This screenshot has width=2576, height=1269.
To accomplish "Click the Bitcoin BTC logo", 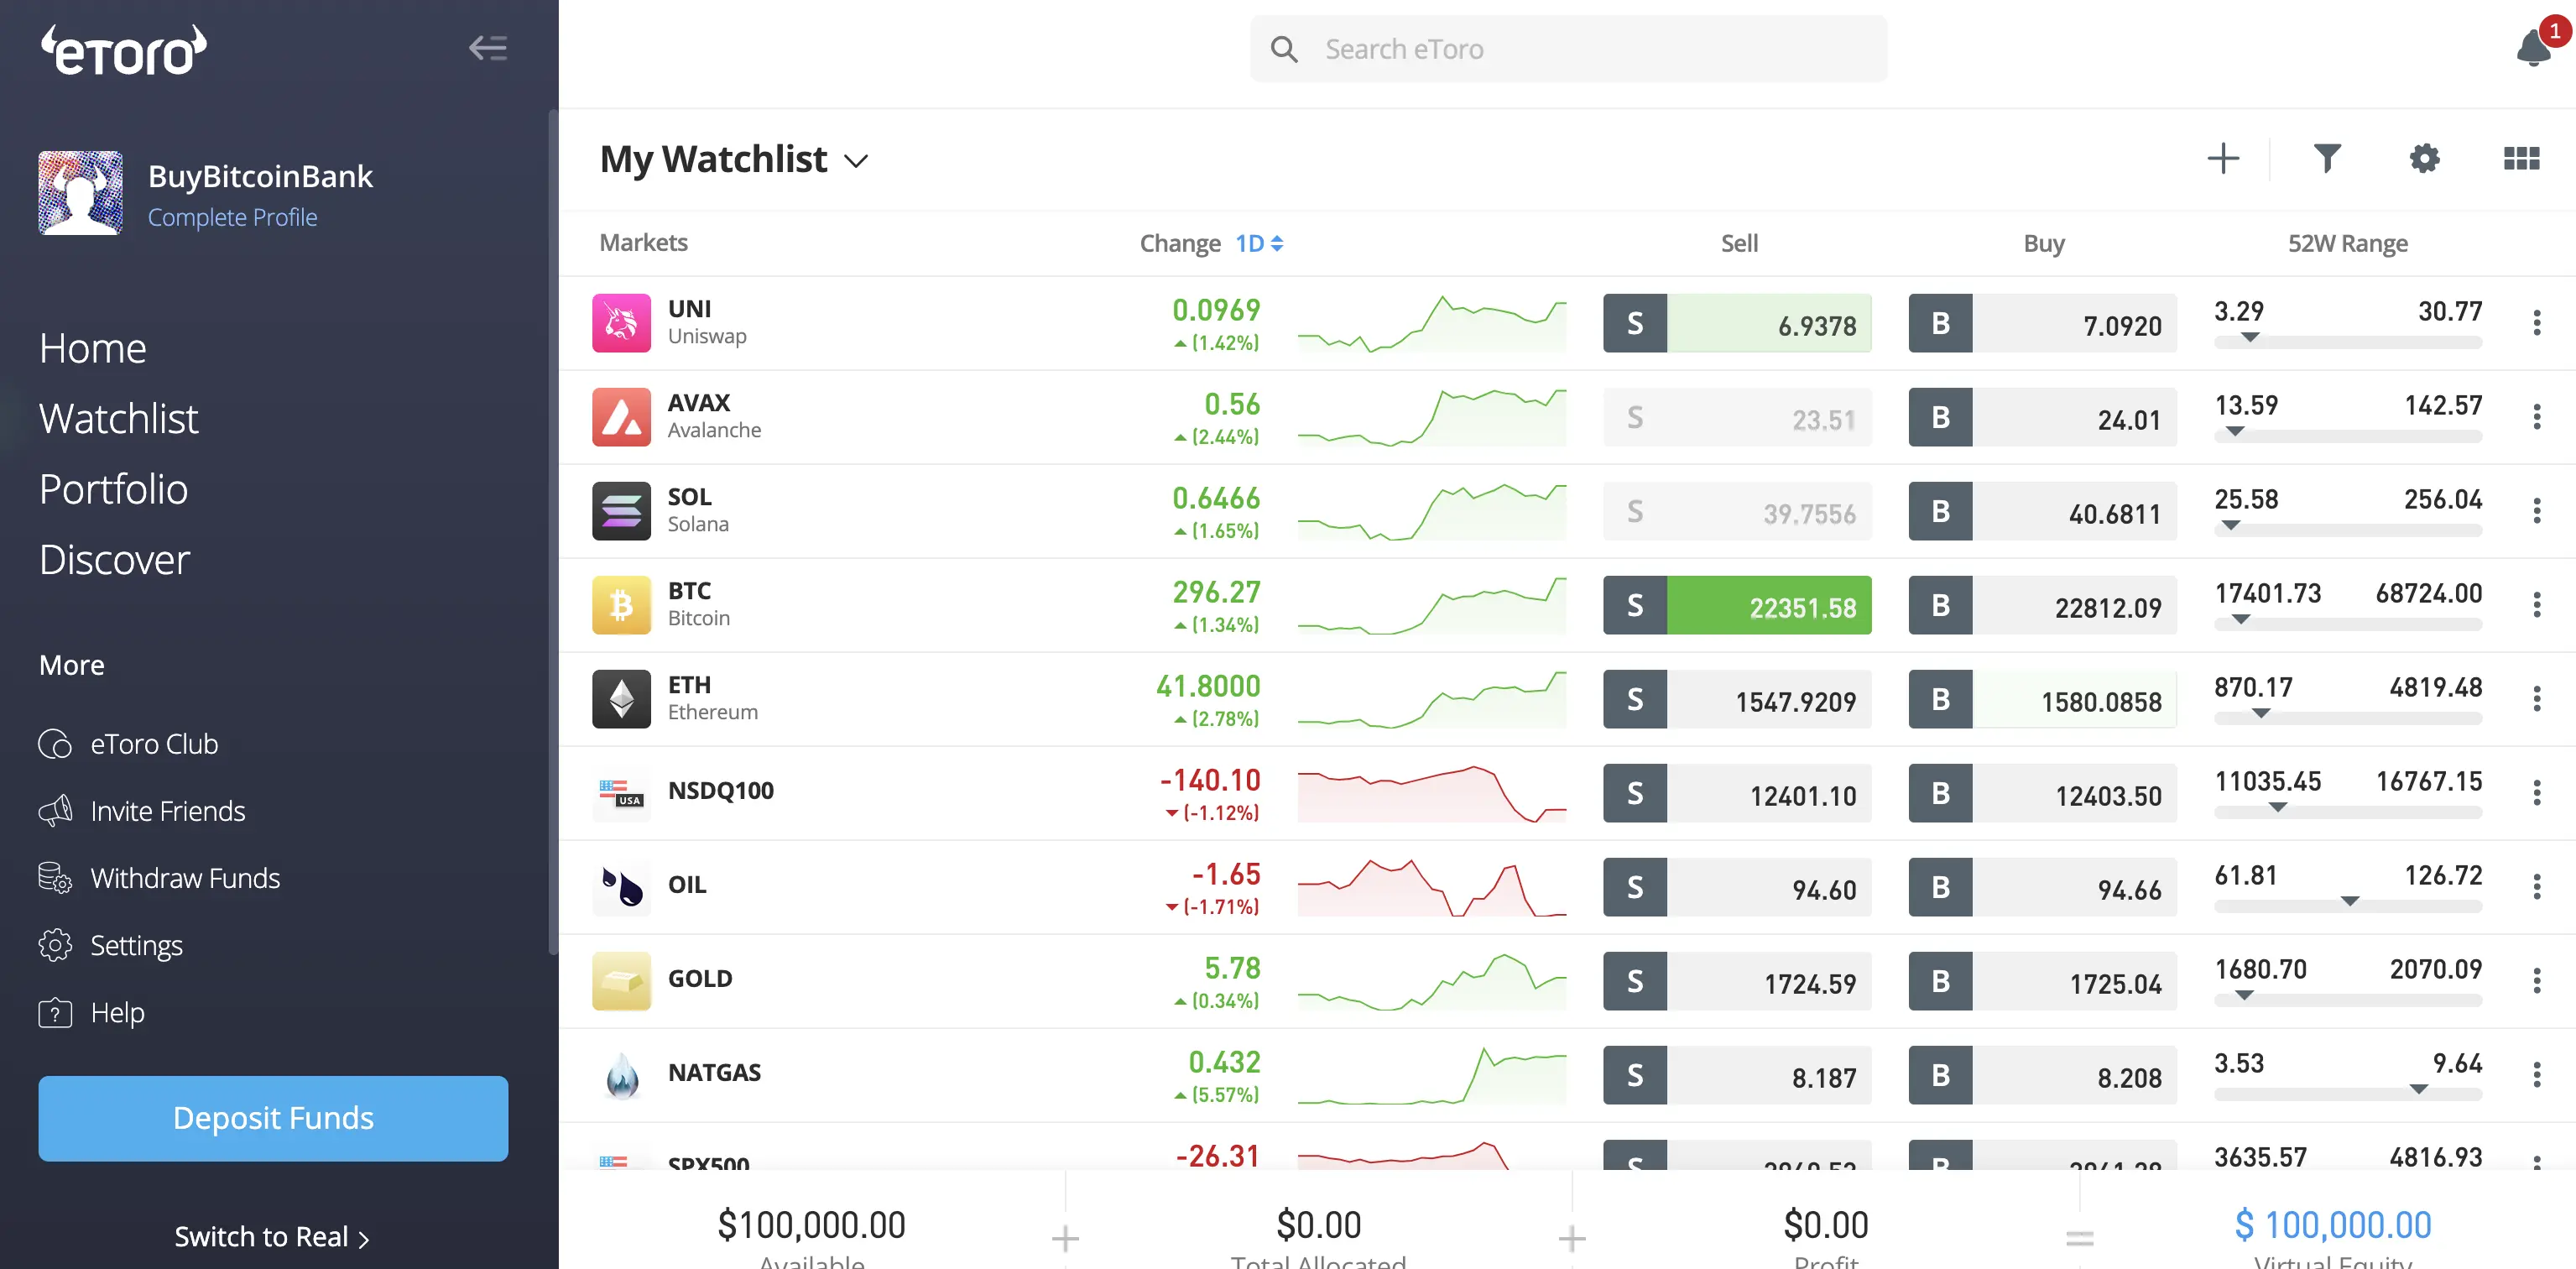I will (621, 605).
